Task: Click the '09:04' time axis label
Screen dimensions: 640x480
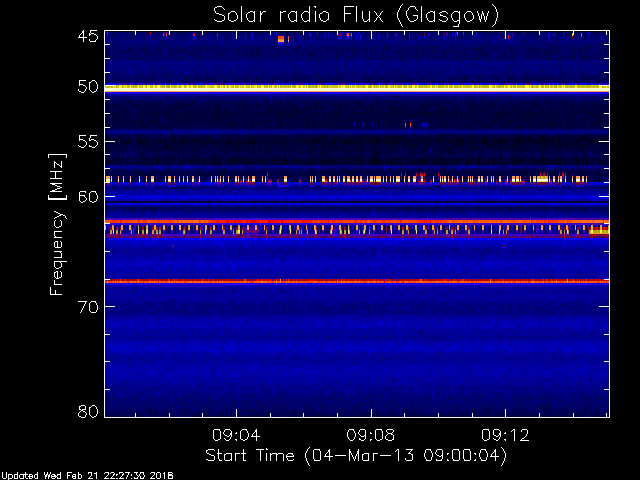Action: [236, 435]
